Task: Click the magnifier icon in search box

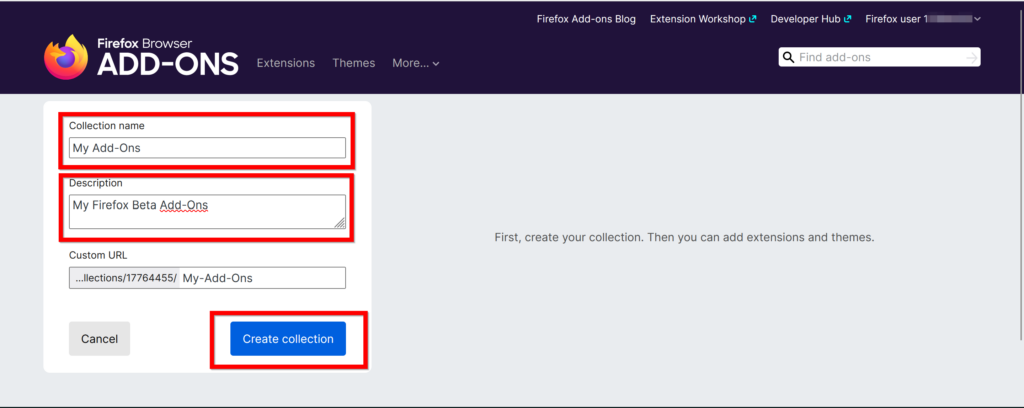Action: [788, 58]
